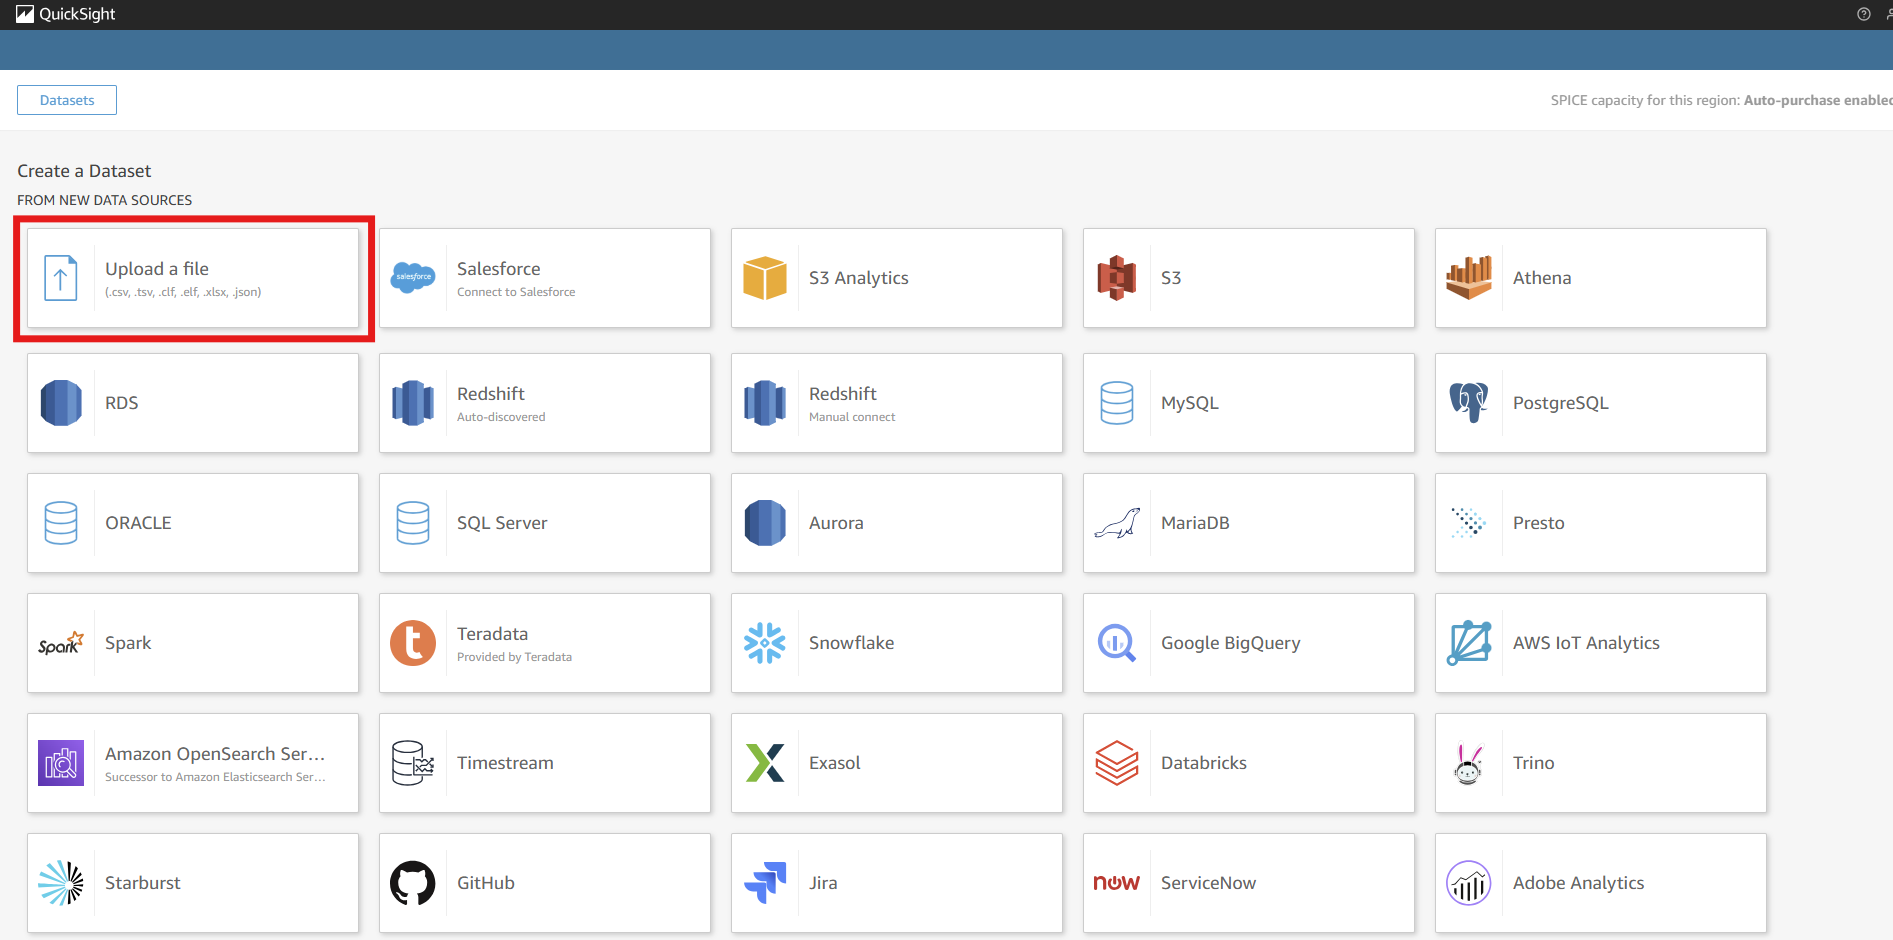Click the GitHub octocat icon
1893x940 pixels.
pos(413,883)
